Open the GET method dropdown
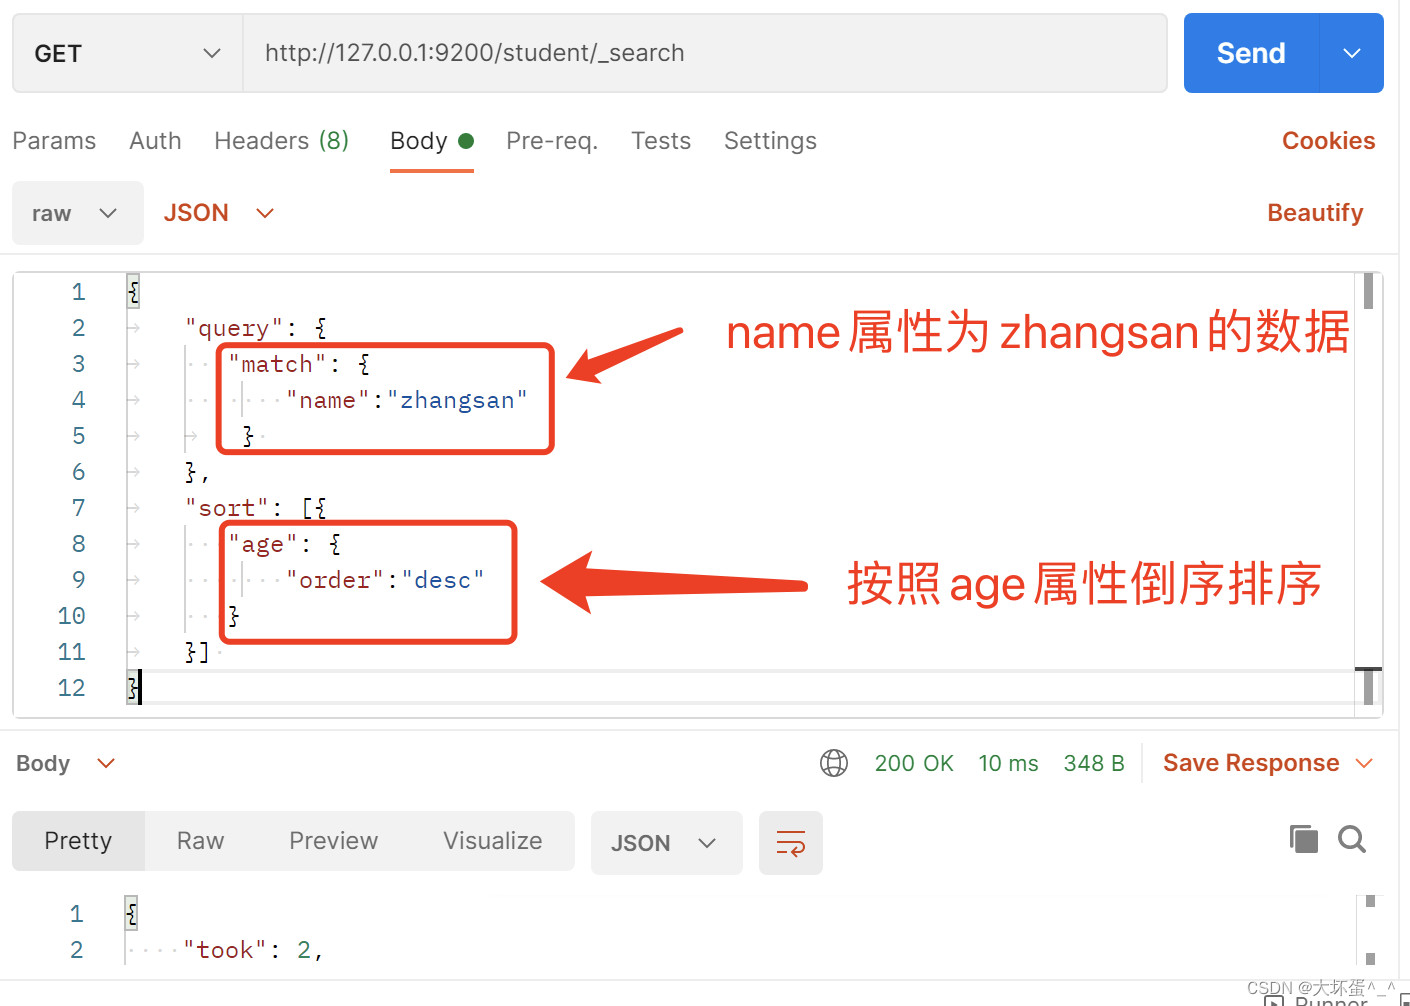Viewport: 1410px width, 1006px height. pos(128,53)
